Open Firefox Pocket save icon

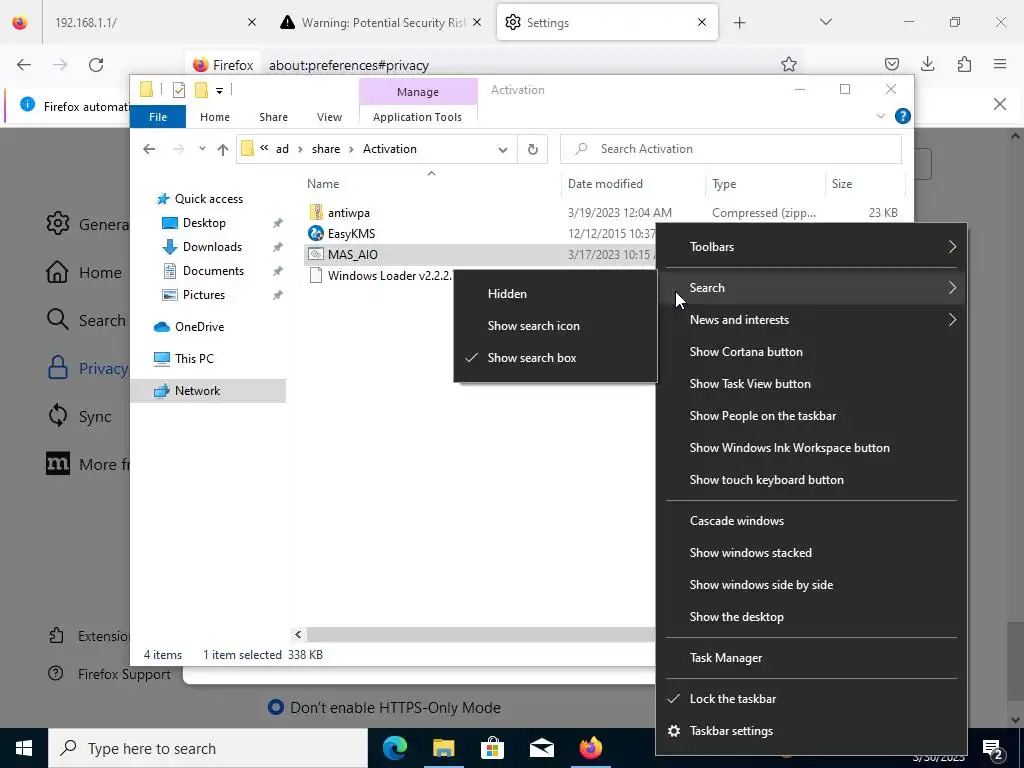click(x=891, y=64)
